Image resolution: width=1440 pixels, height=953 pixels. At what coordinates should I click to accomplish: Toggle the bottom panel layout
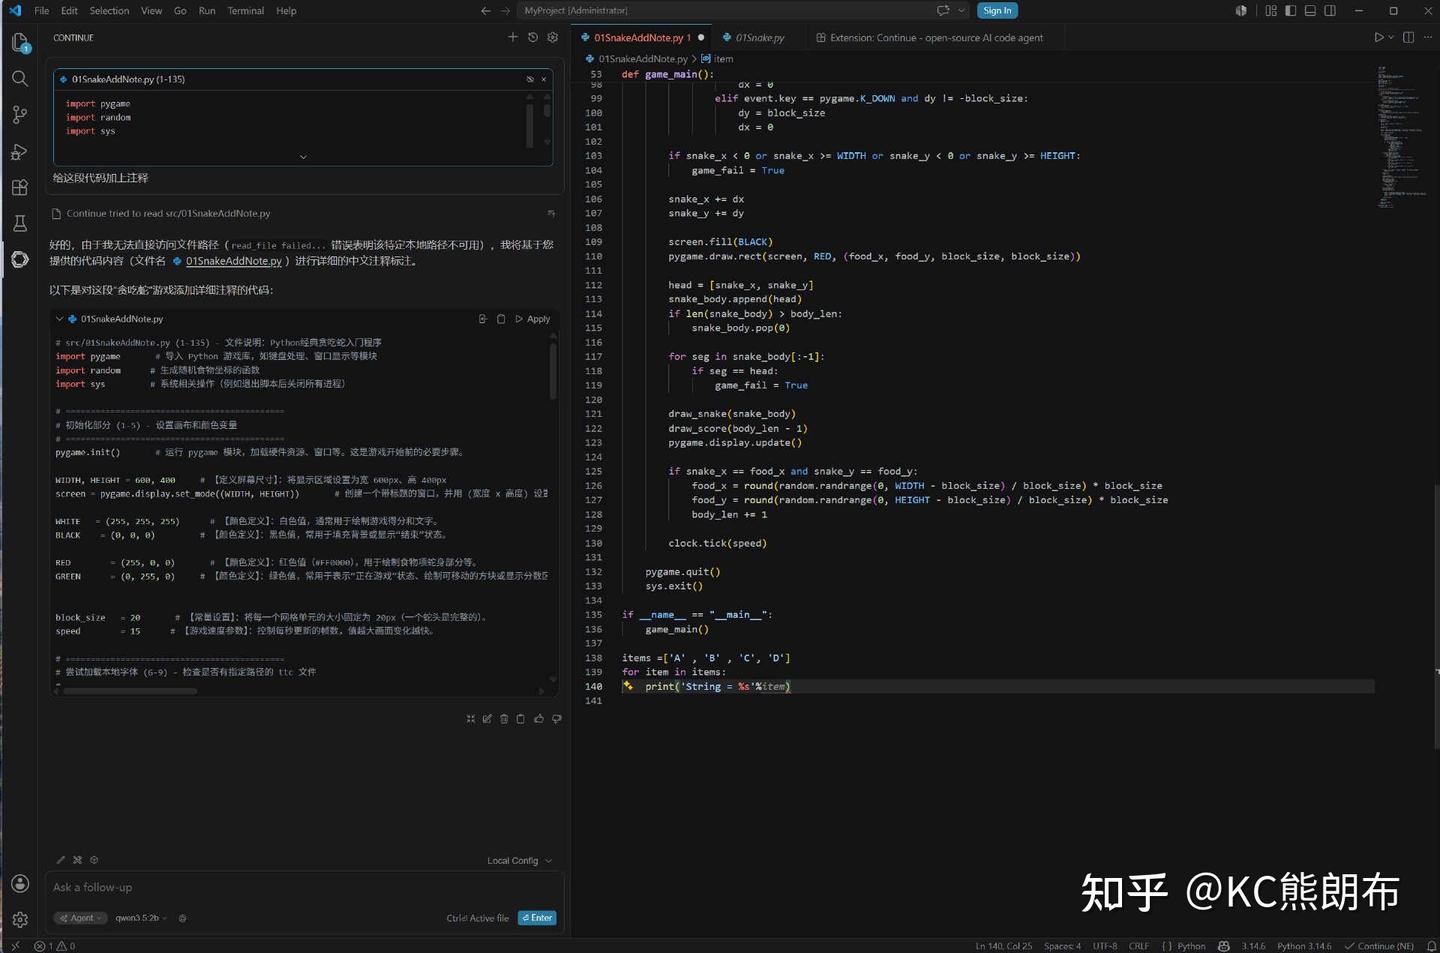pyautogui.click(x=1310, y=11)
